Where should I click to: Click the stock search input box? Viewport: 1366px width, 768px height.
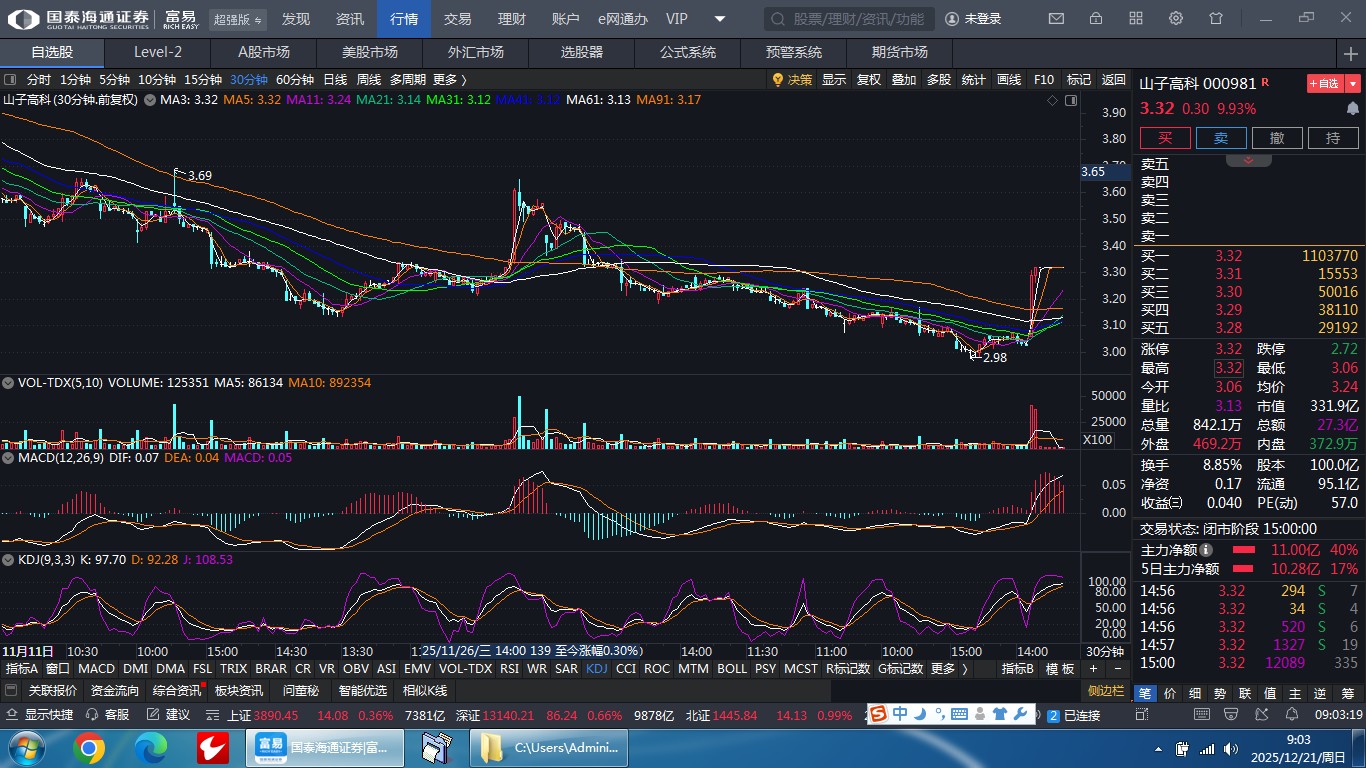tap(850, 19)
